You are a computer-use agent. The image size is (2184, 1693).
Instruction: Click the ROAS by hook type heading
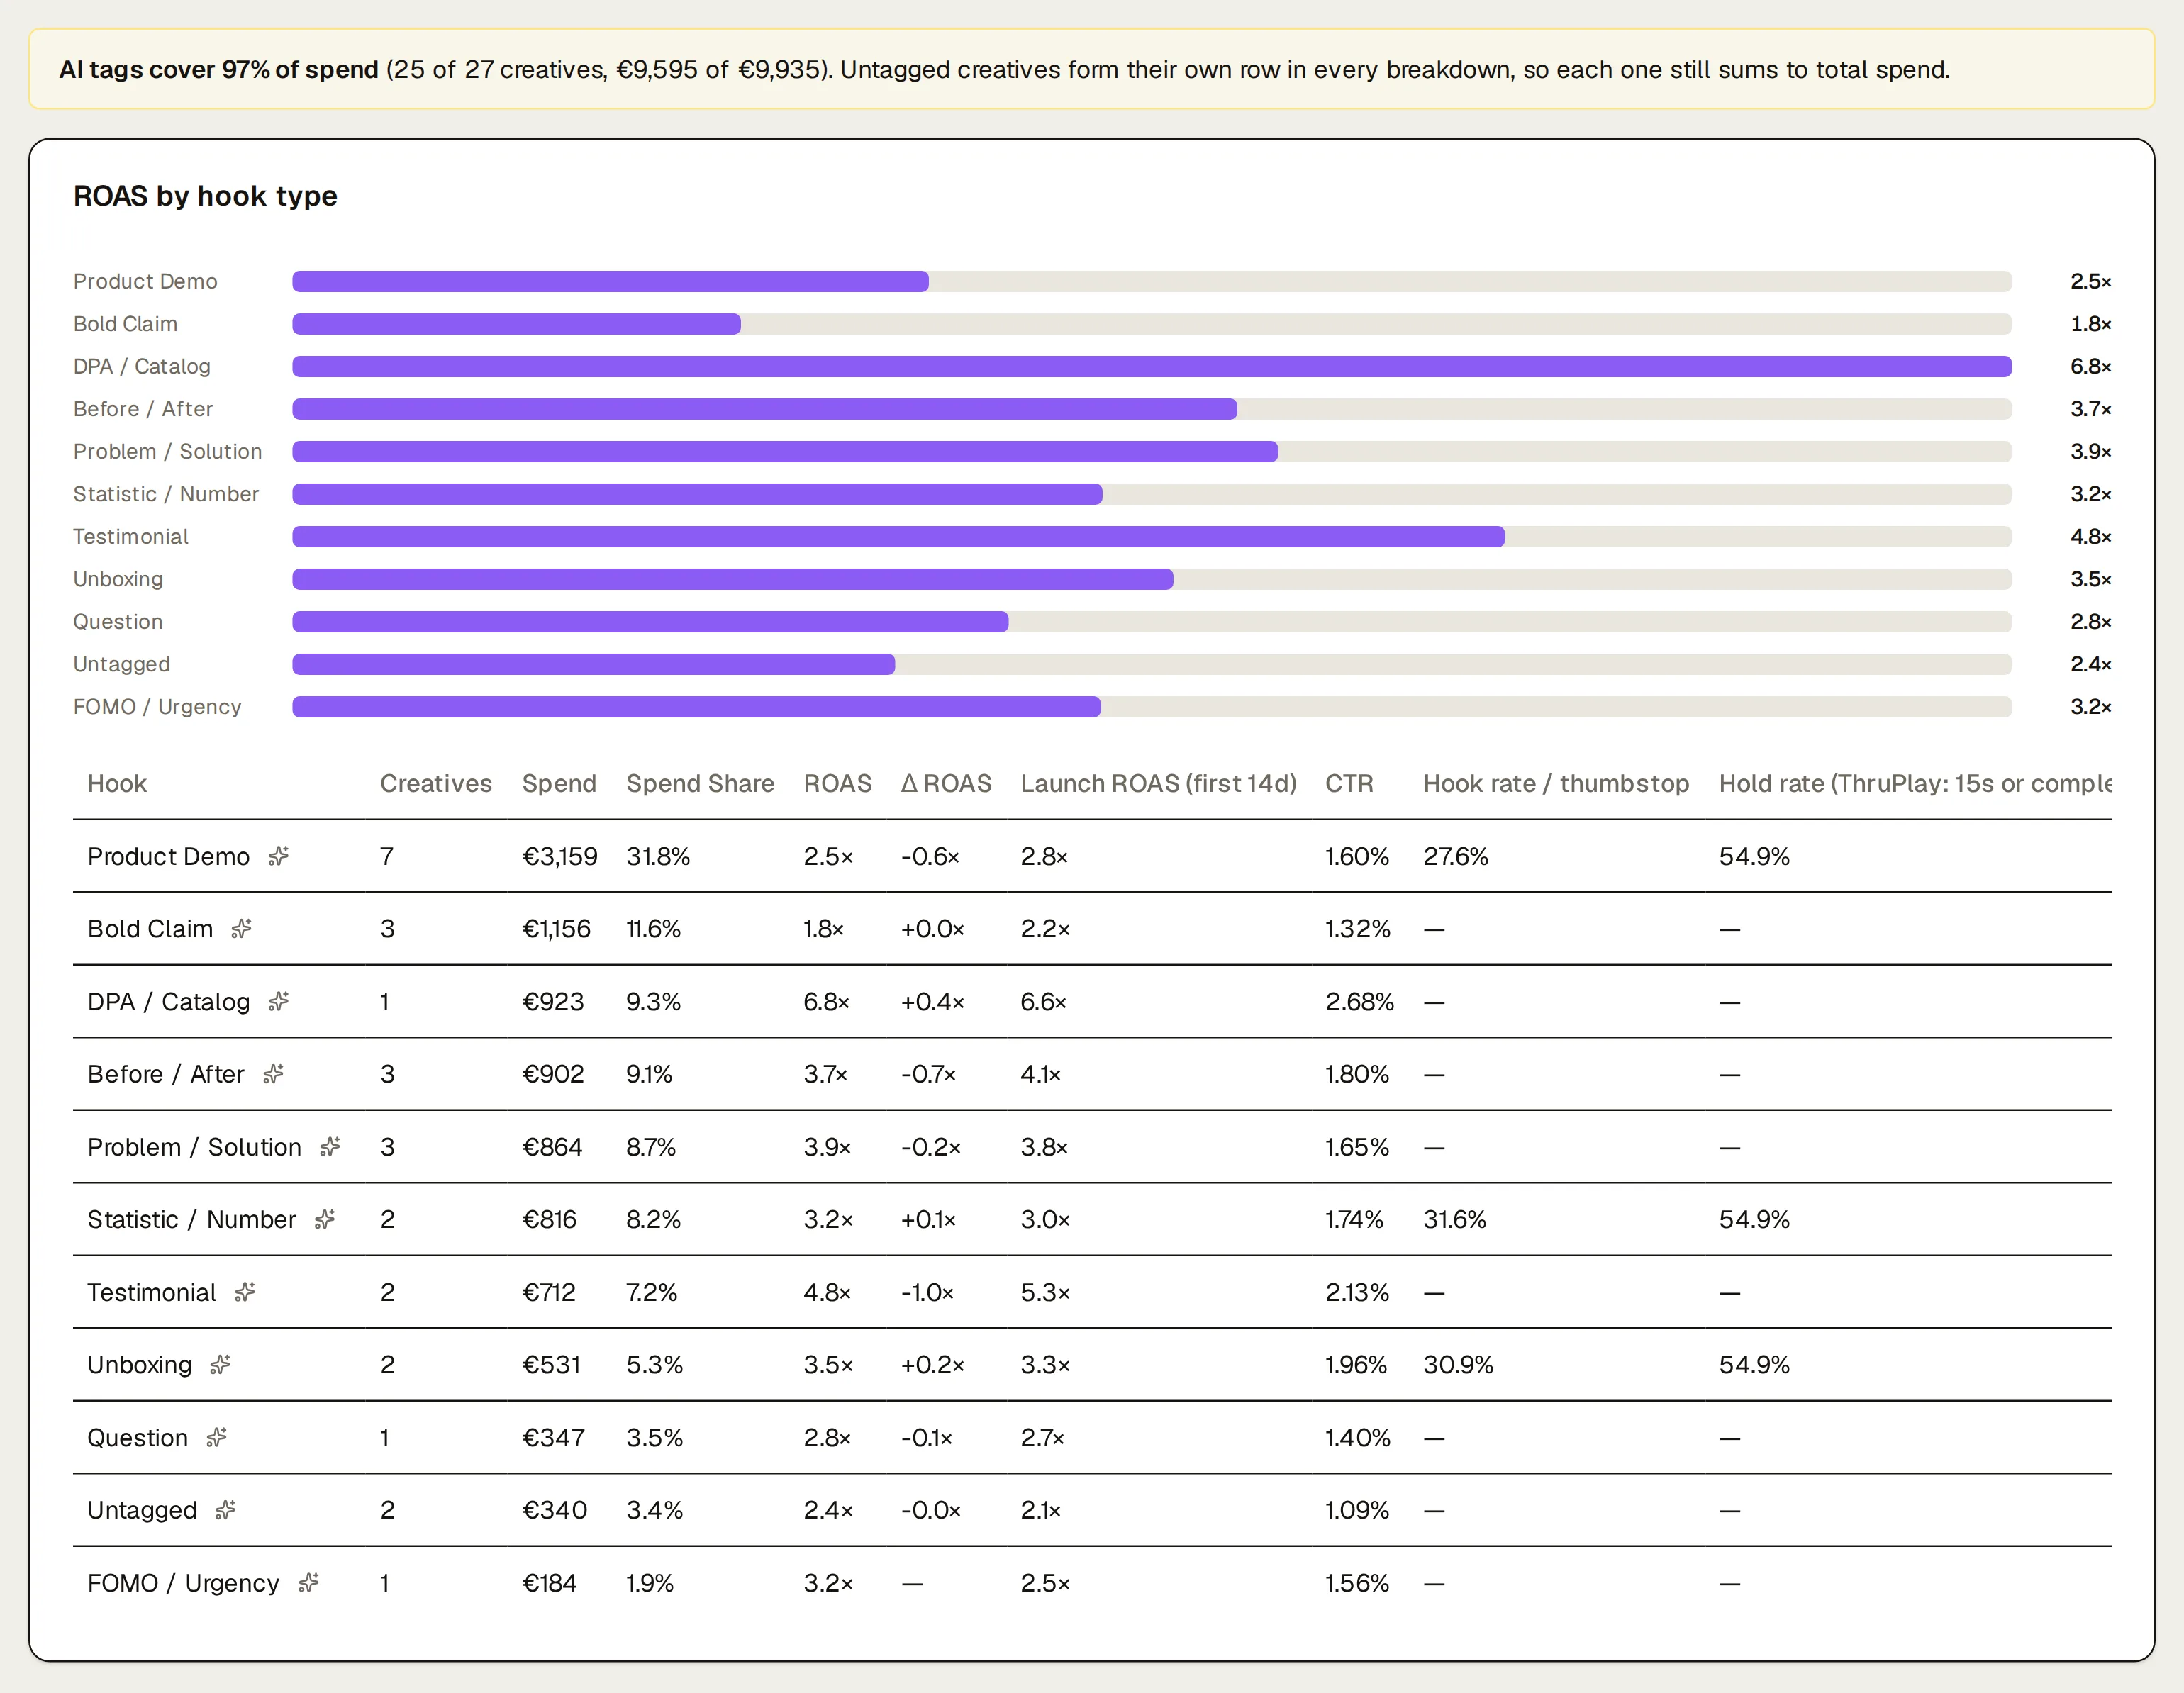pos(205,196)
